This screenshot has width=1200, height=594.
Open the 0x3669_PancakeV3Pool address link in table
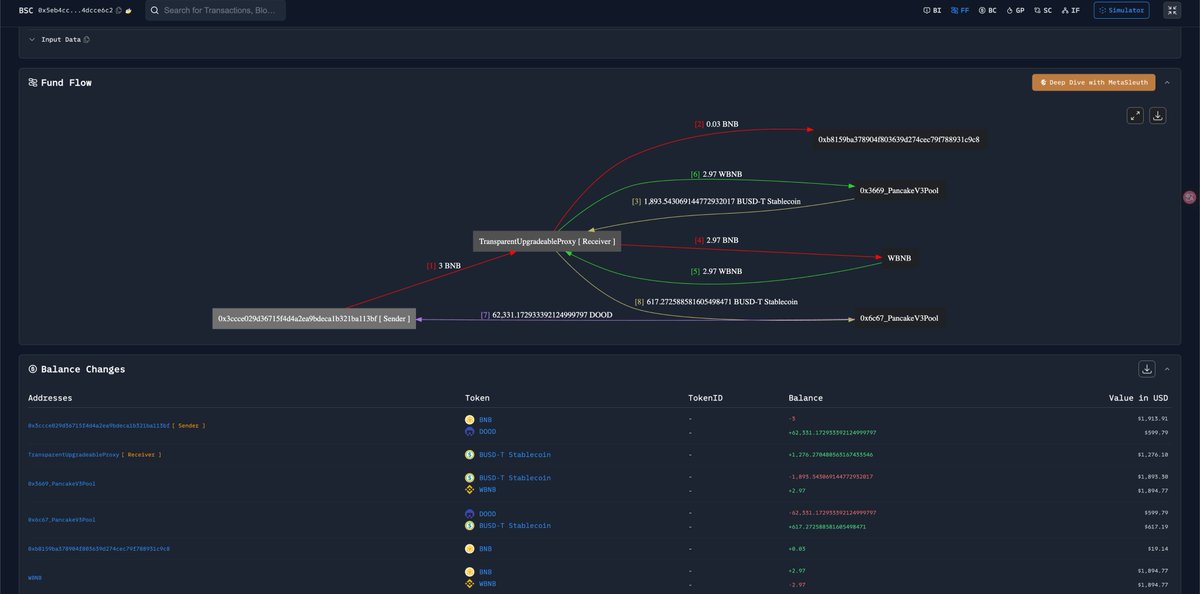point(64,484)
